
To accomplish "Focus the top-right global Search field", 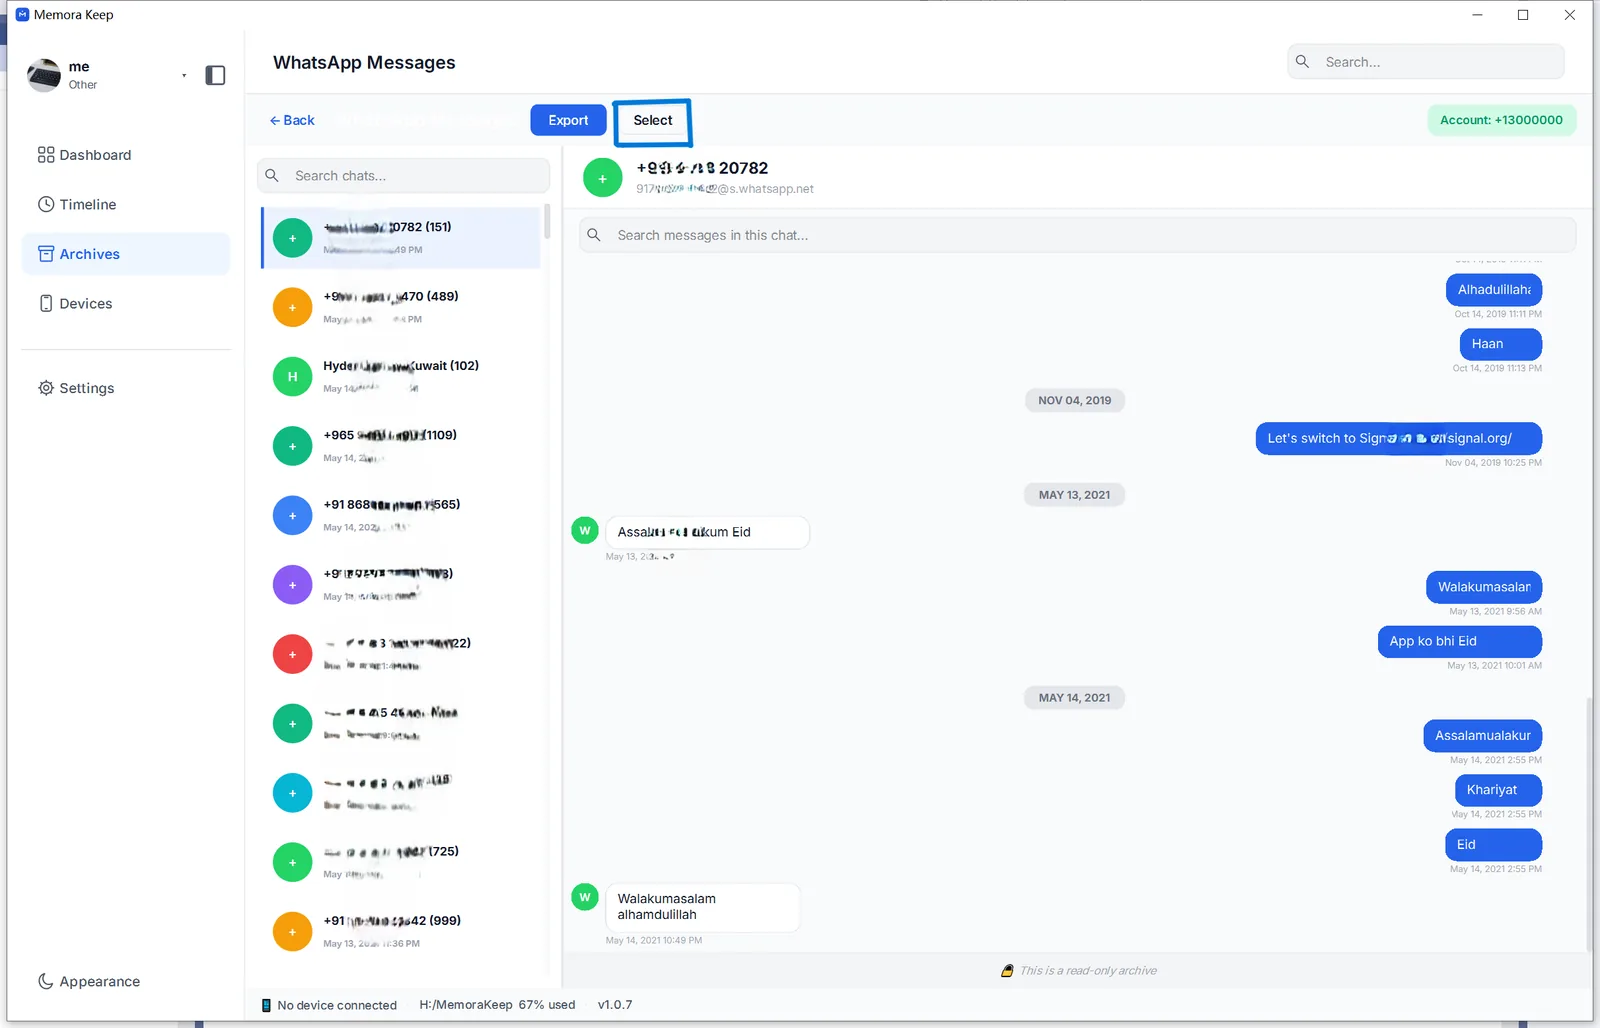I will pyautogui.click(x=1426, y=62).
